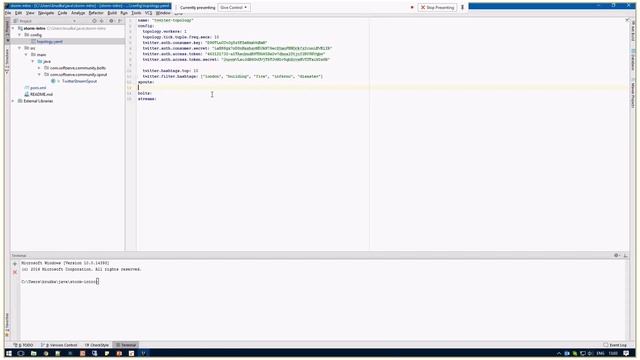
Task: Collapse the src folder
Action: click(20, 48)
